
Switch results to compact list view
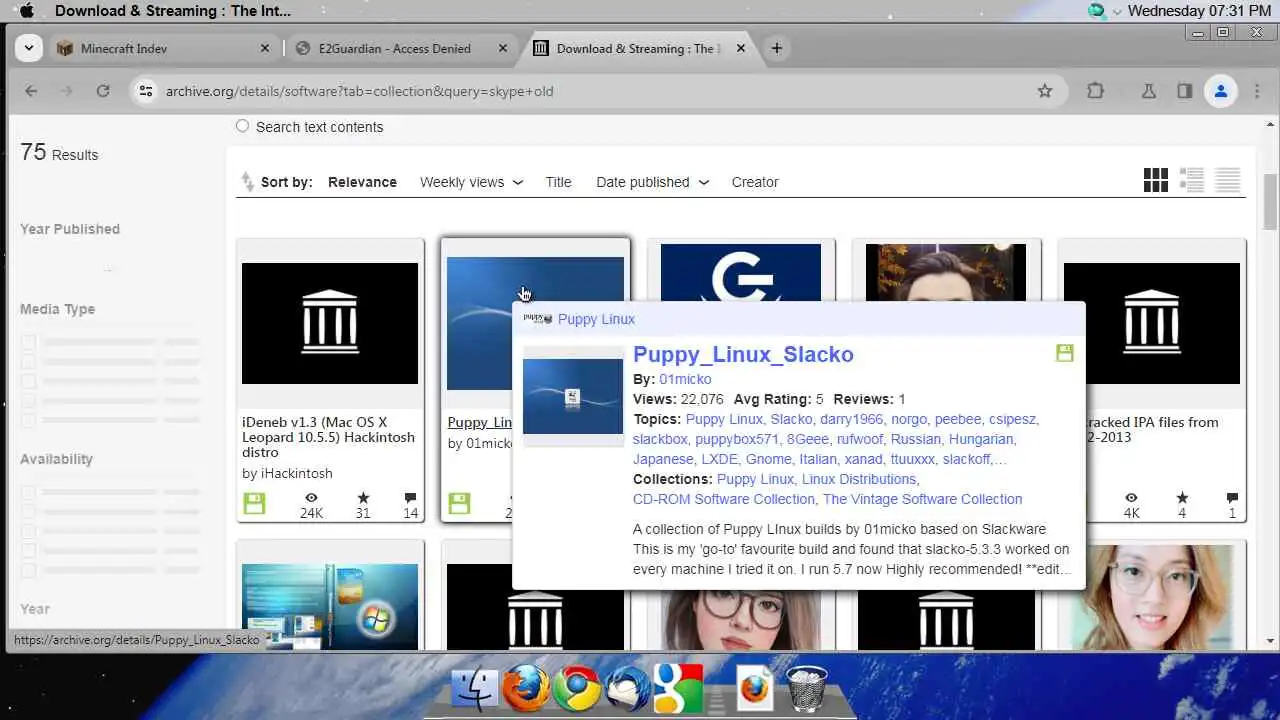click(1227, 180)
